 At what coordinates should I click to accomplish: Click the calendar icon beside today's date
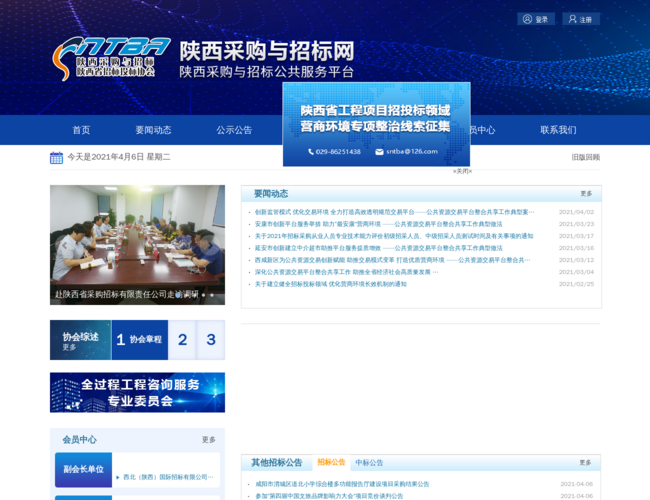(x=56, y=158)
